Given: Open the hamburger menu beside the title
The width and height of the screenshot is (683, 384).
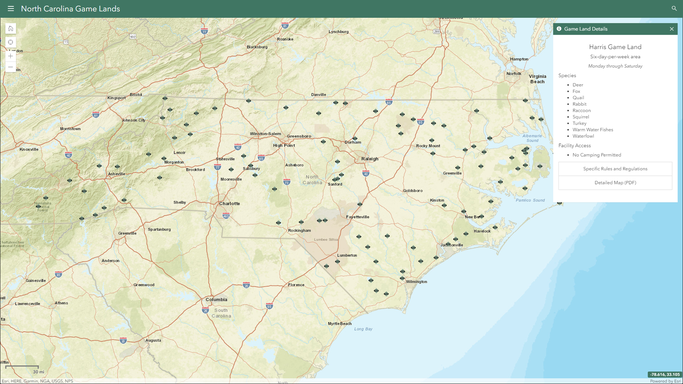Looking at the screenshot, I should 10,9.
